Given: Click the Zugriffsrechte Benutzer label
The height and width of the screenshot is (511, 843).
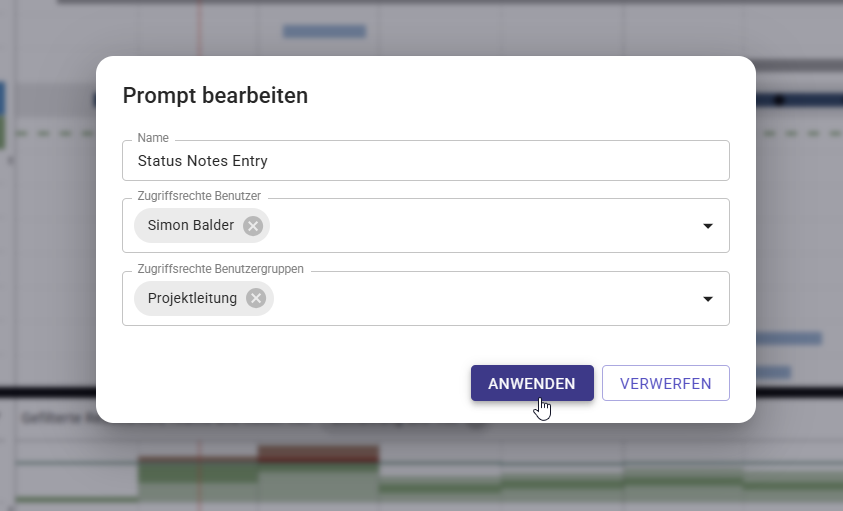Looking at the screenshot, I should coord(198,196).
